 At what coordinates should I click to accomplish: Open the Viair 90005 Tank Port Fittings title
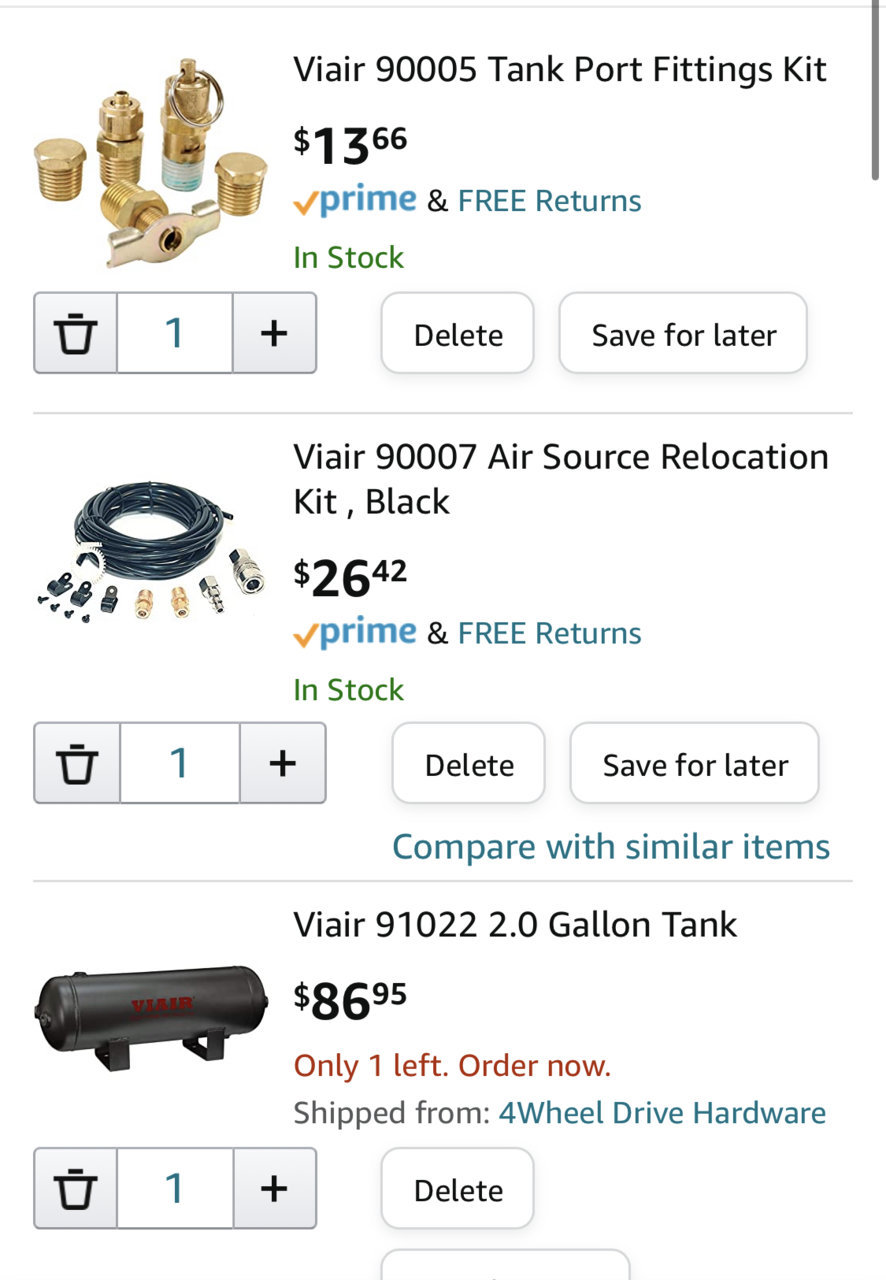pos(560,70)
